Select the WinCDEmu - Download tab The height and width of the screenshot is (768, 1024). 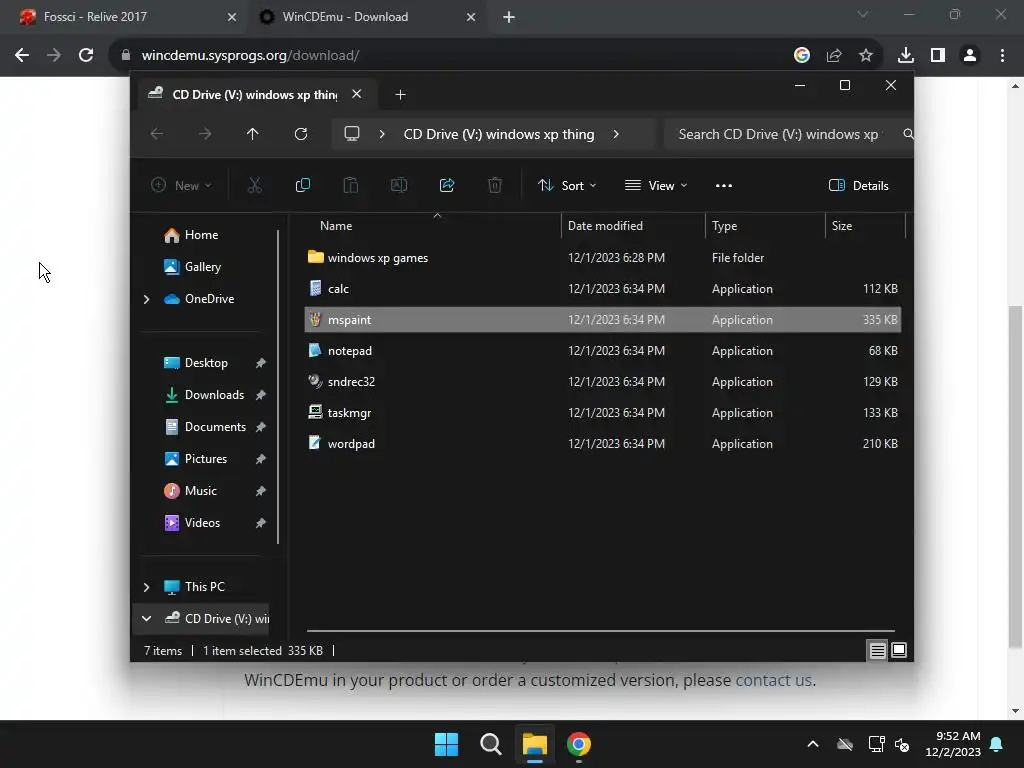point(367,17)
